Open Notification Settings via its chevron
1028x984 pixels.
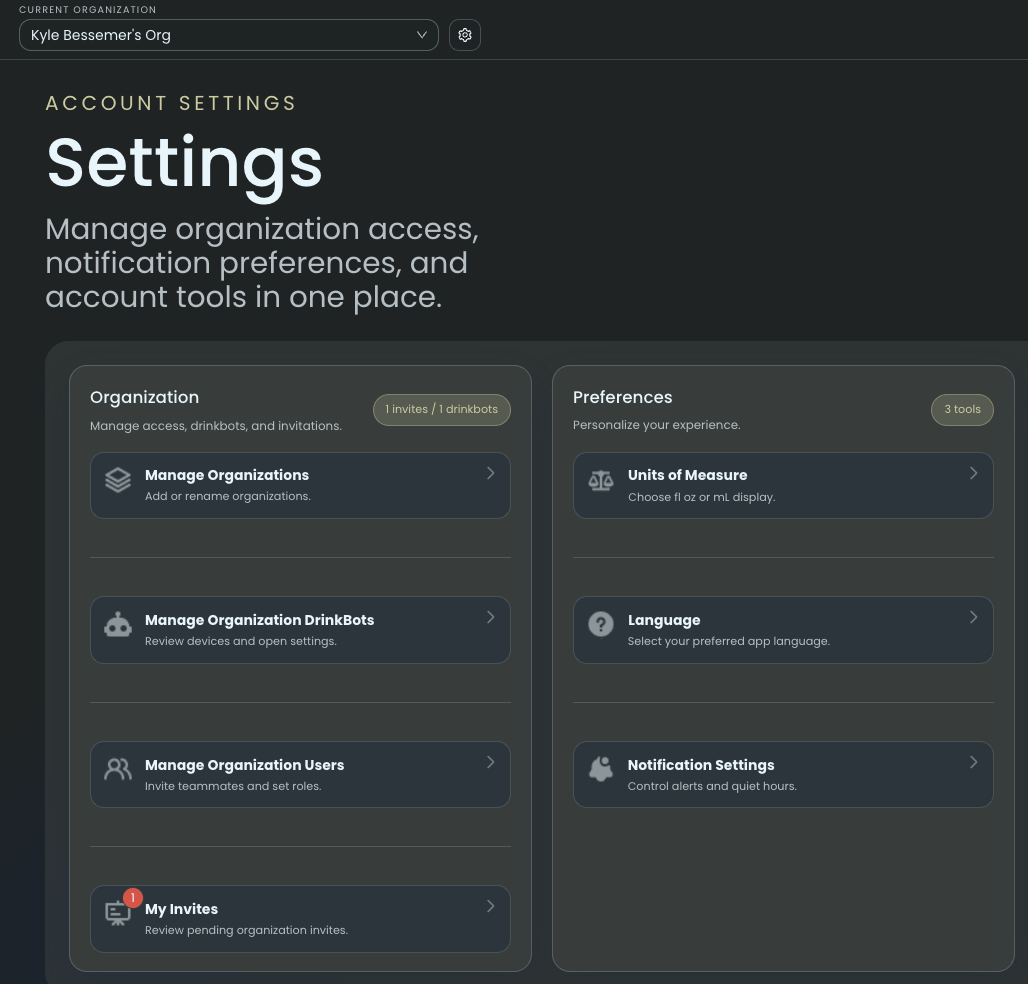tap(973, 762)
